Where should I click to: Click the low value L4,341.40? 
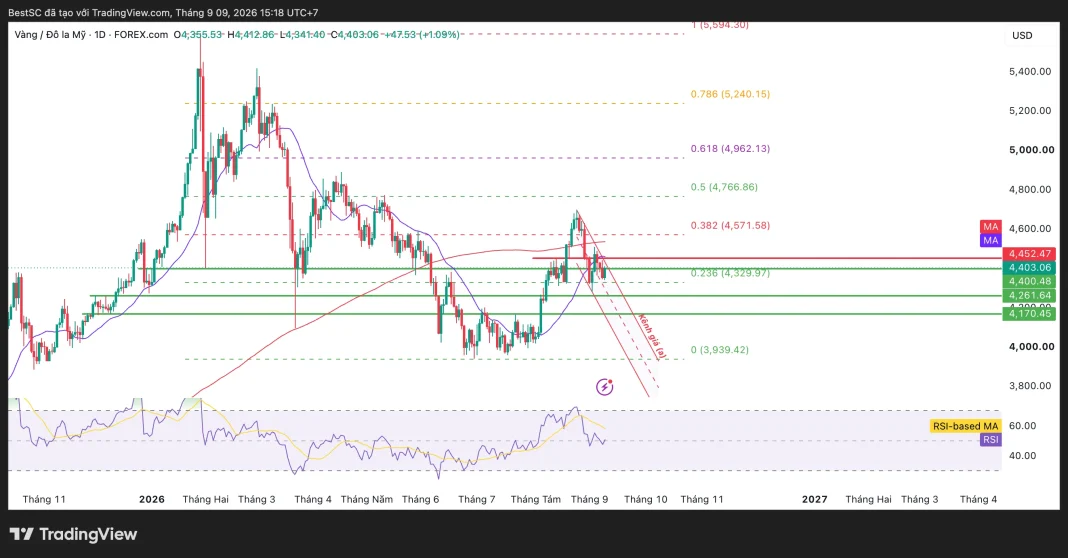[302, 35]
